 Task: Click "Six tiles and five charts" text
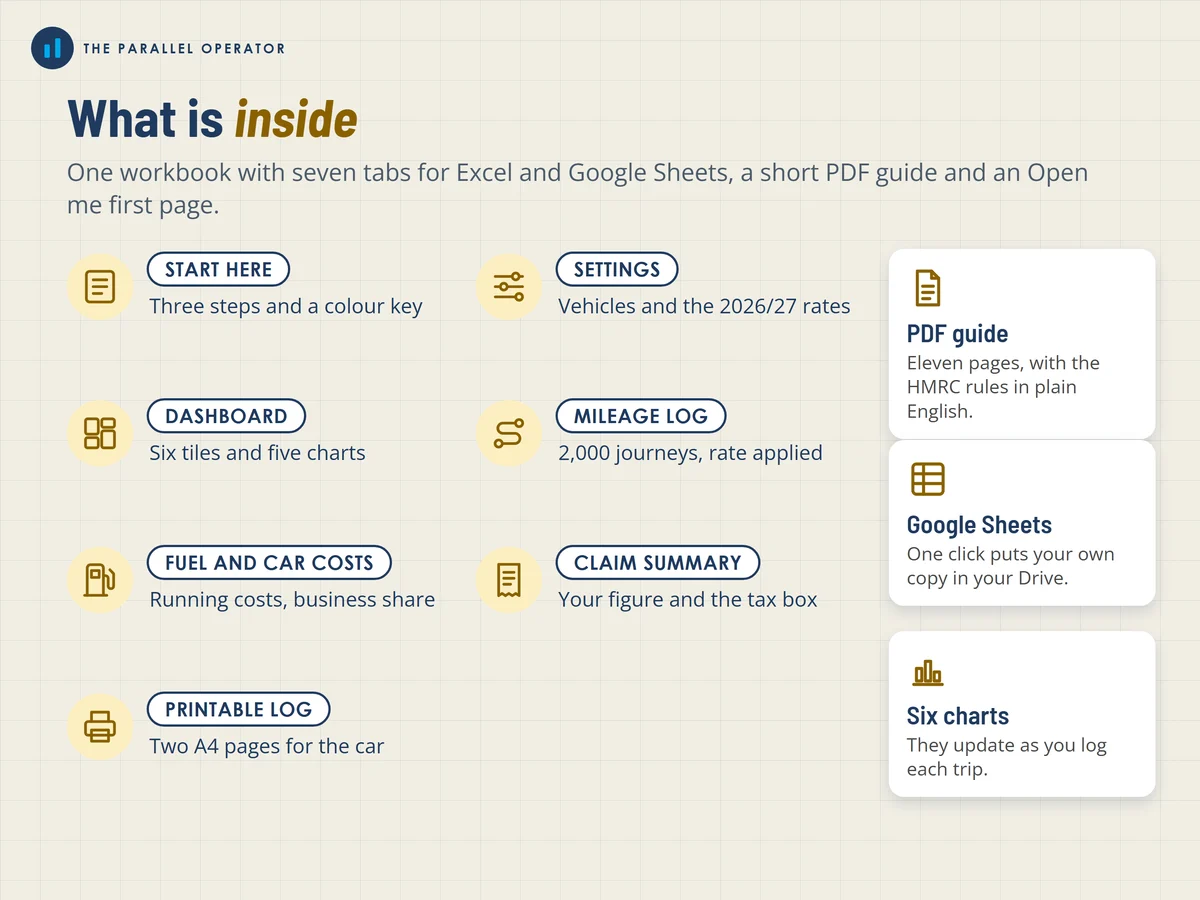point(257,453)
